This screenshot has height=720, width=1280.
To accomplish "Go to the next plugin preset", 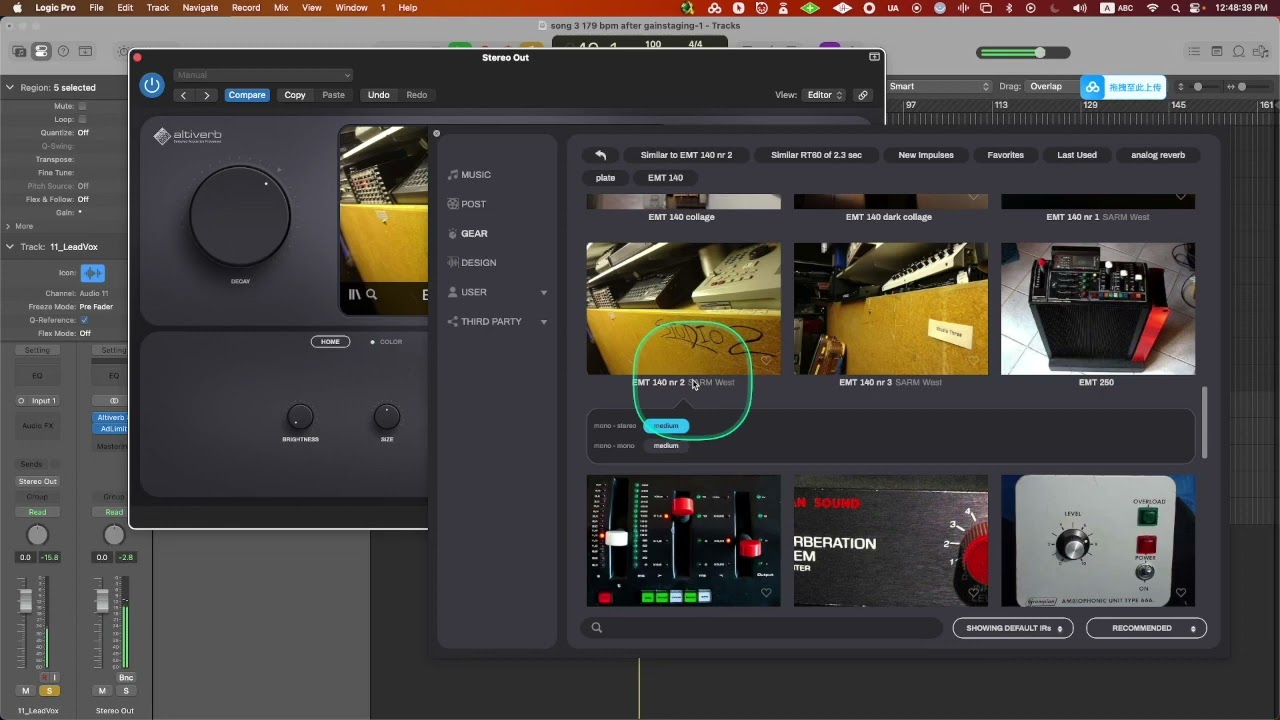I will tap(207, 95).
